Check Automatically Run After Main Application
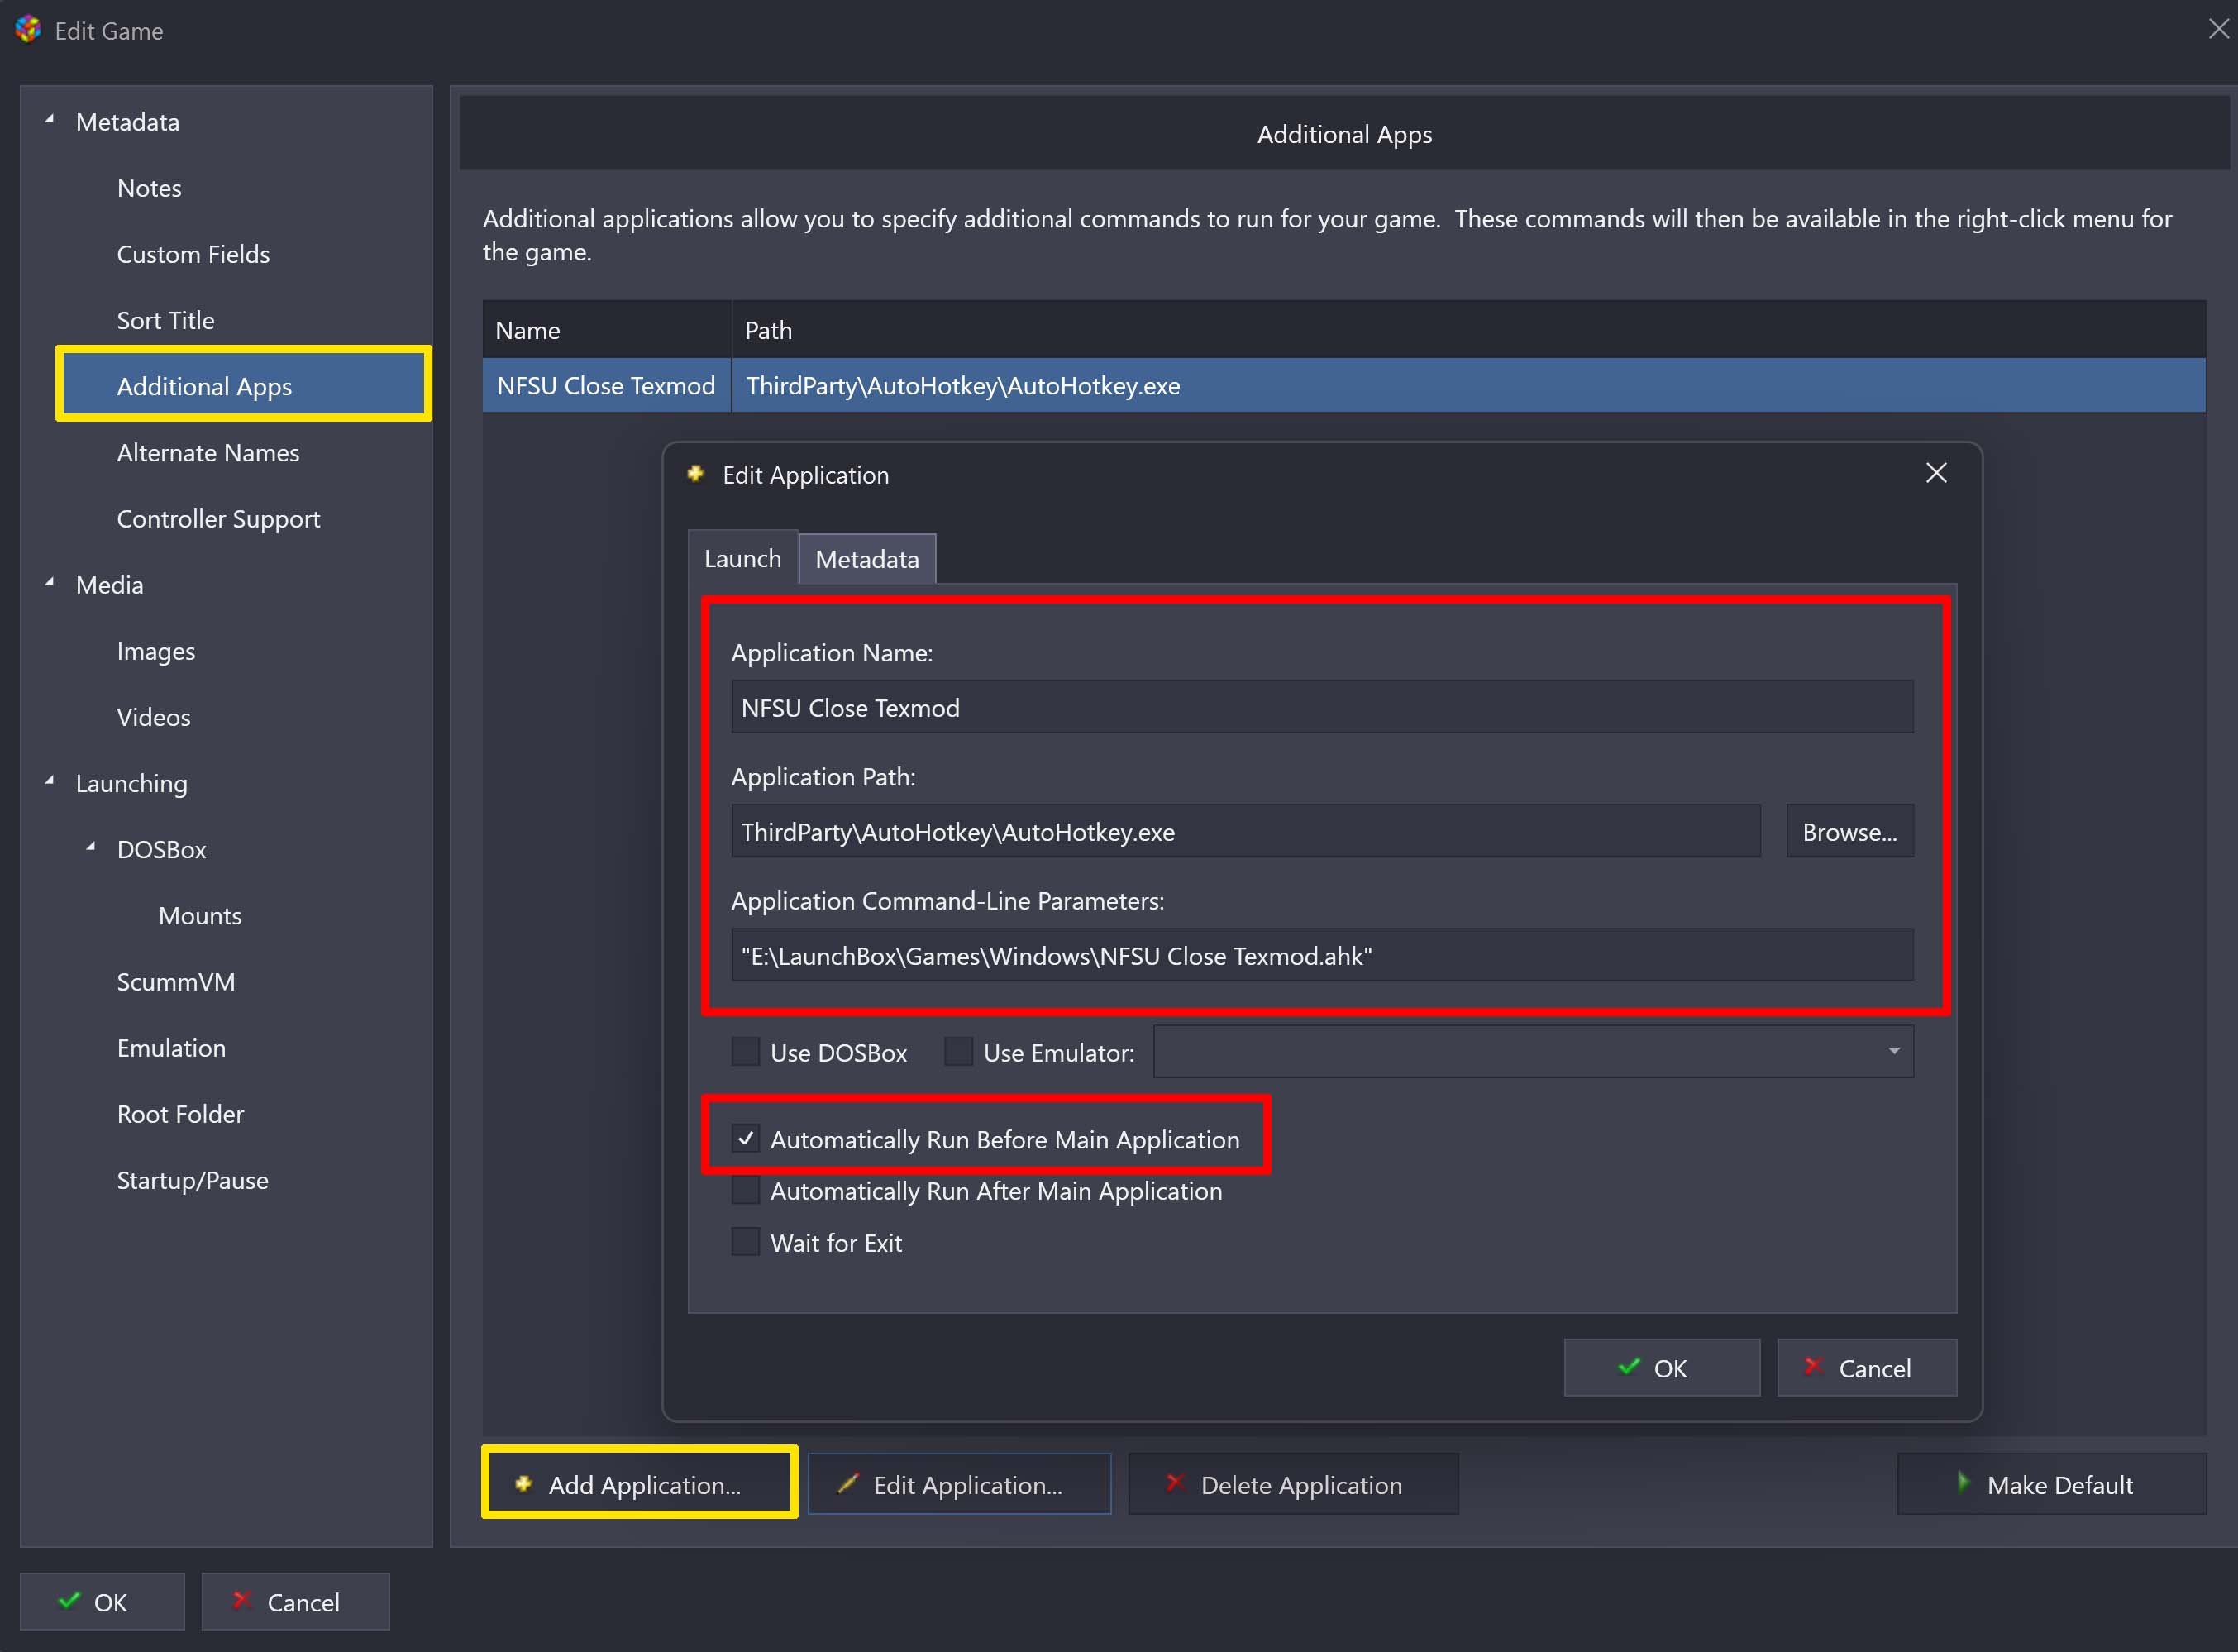The width and height of the screenshot is (2238, 1652). (746, 1191)
